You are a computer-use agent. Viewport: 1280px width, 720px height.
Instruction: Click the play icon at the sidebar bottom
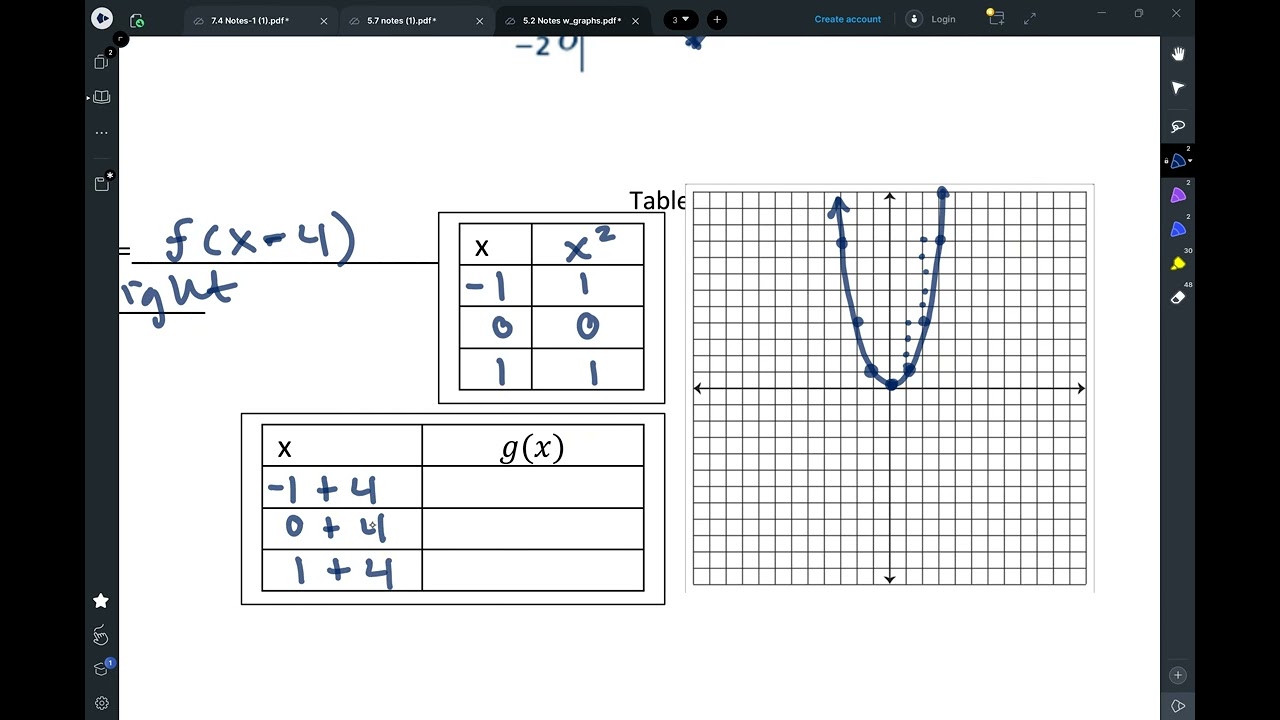1178,707
